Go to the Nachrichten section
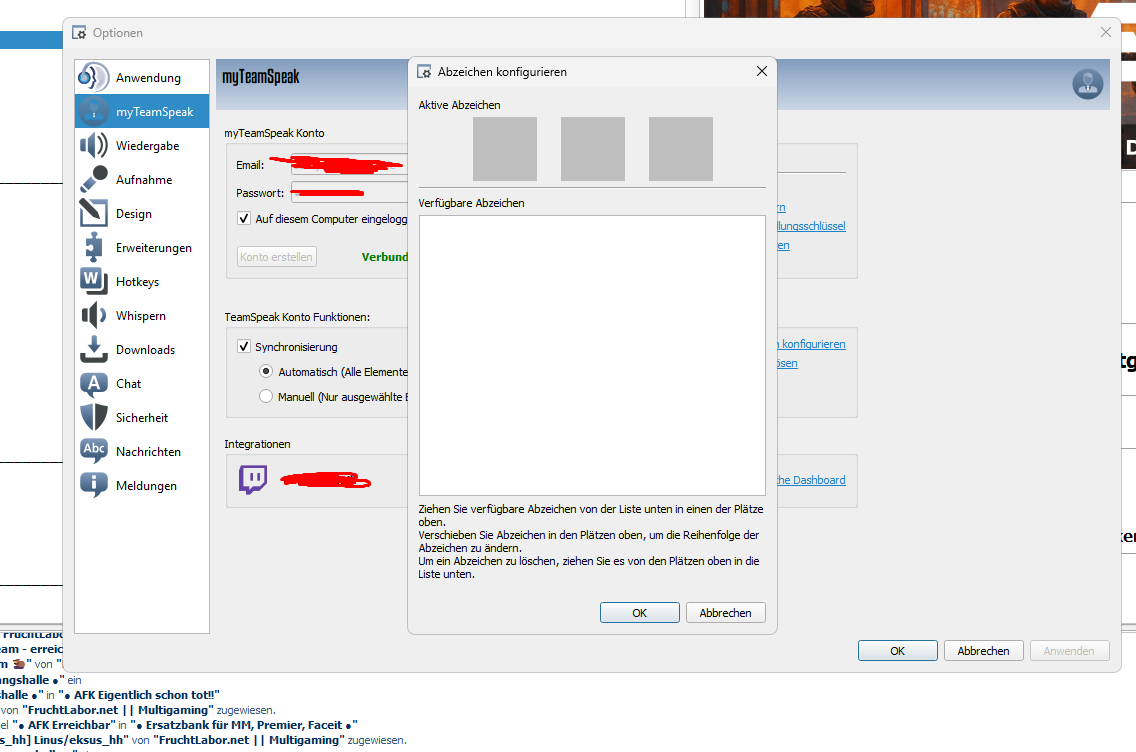Viewport: 1136px width, 752px height. coord(147,452)
